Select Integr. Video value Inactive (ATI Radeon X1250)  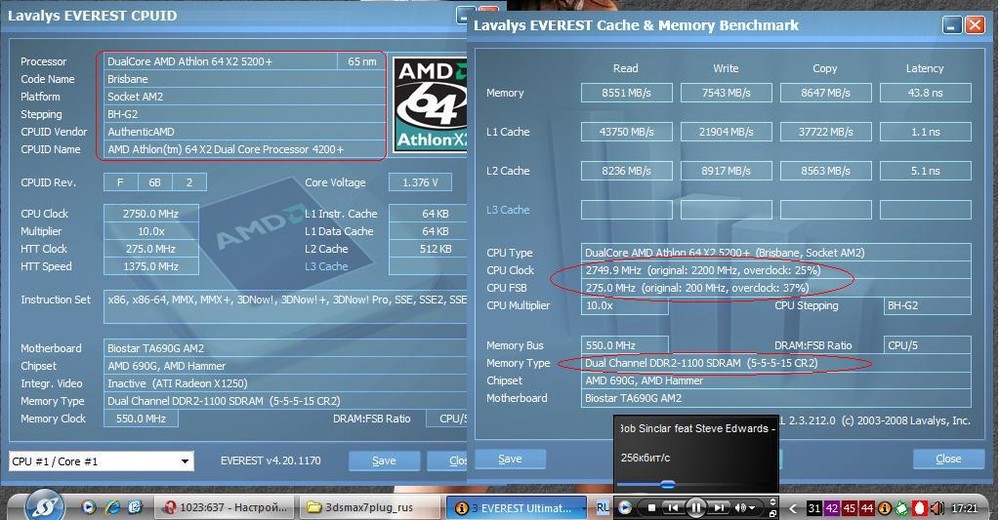(x=286, y=383)
